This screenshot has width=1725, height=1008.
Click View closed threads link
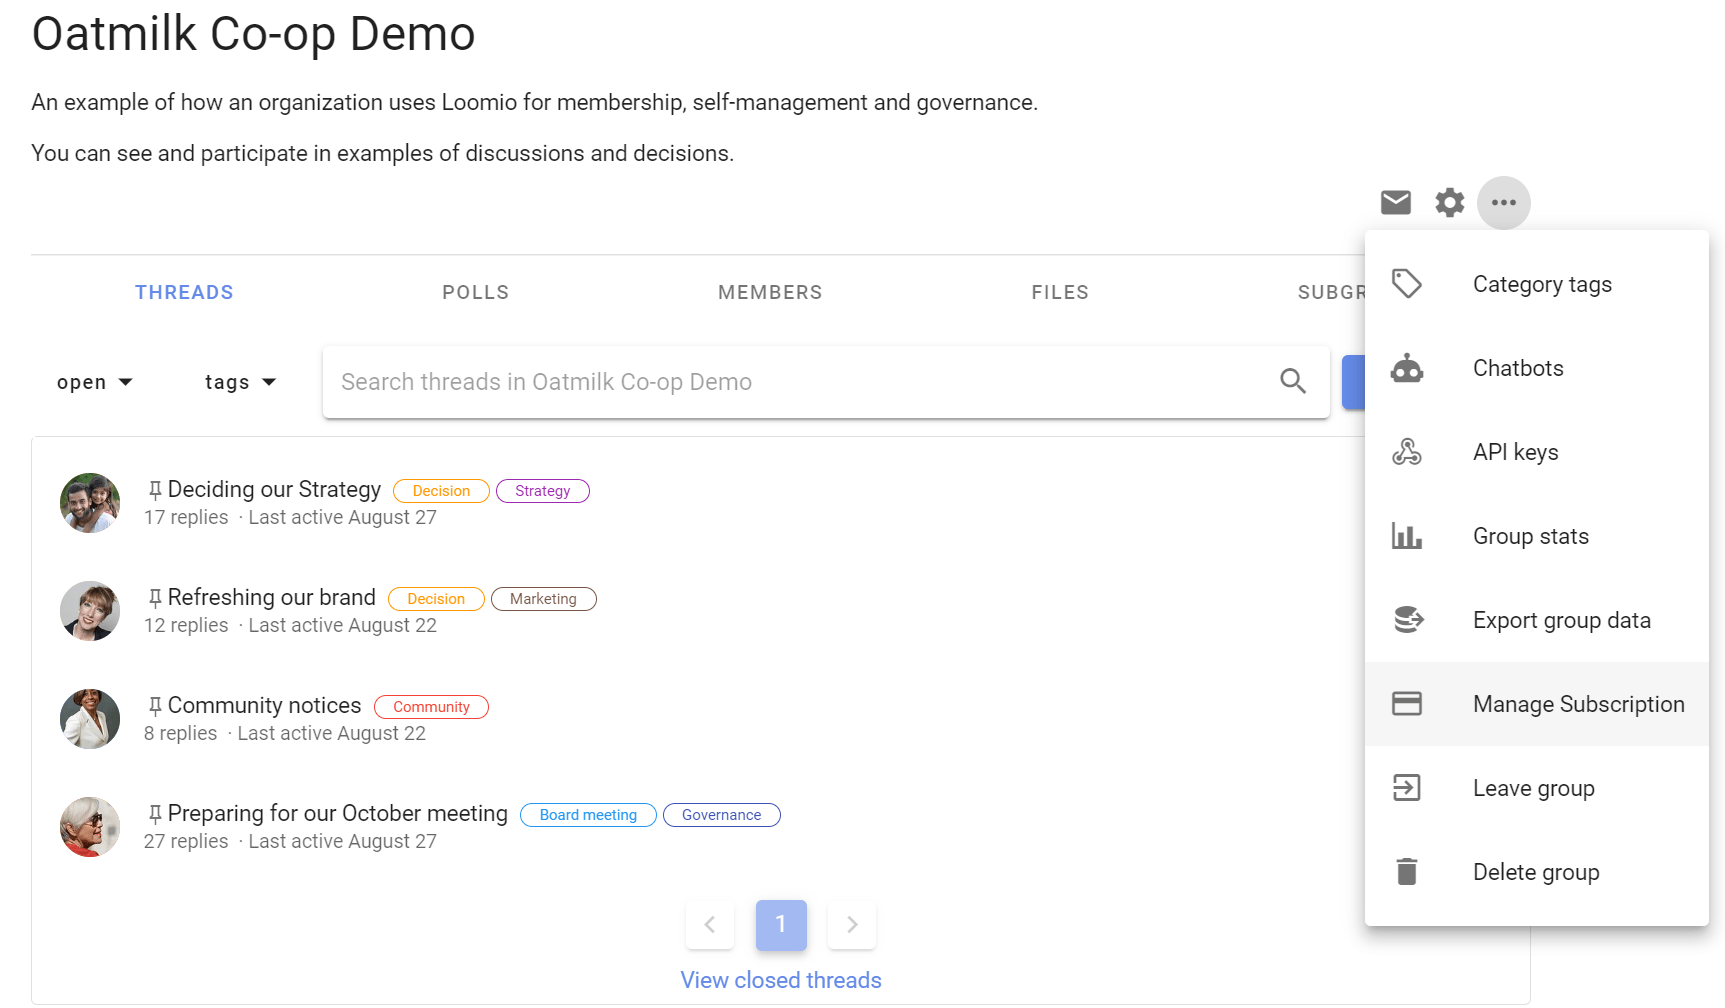coord(781,980)
